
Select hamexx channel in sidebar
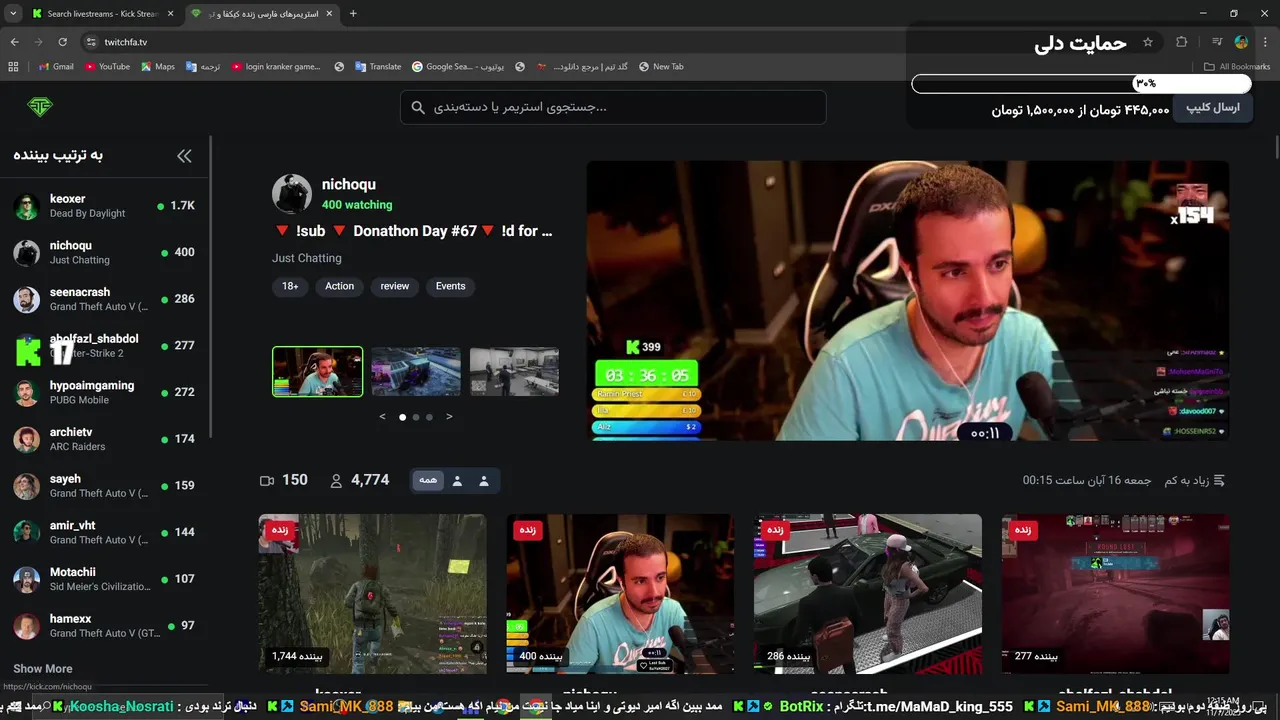tap(105, 626)
